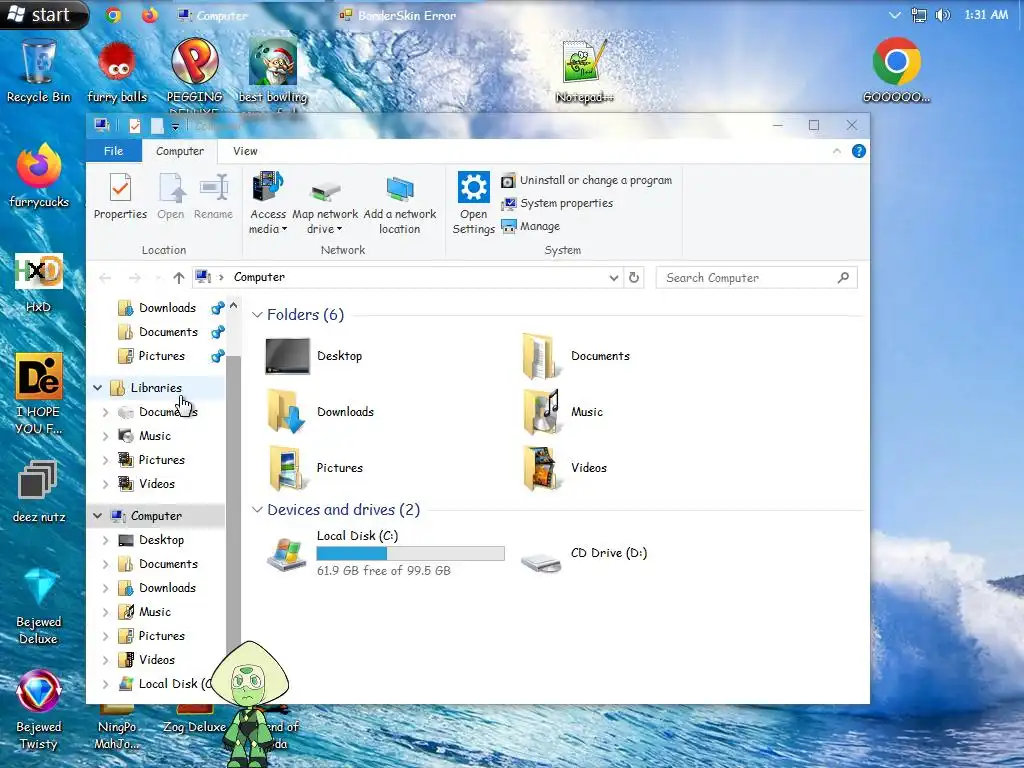The width and height of the screenshot is (1024, 768).
Task: Open Notepad++ desktop shortcut
Action: [x=584, y=71]
